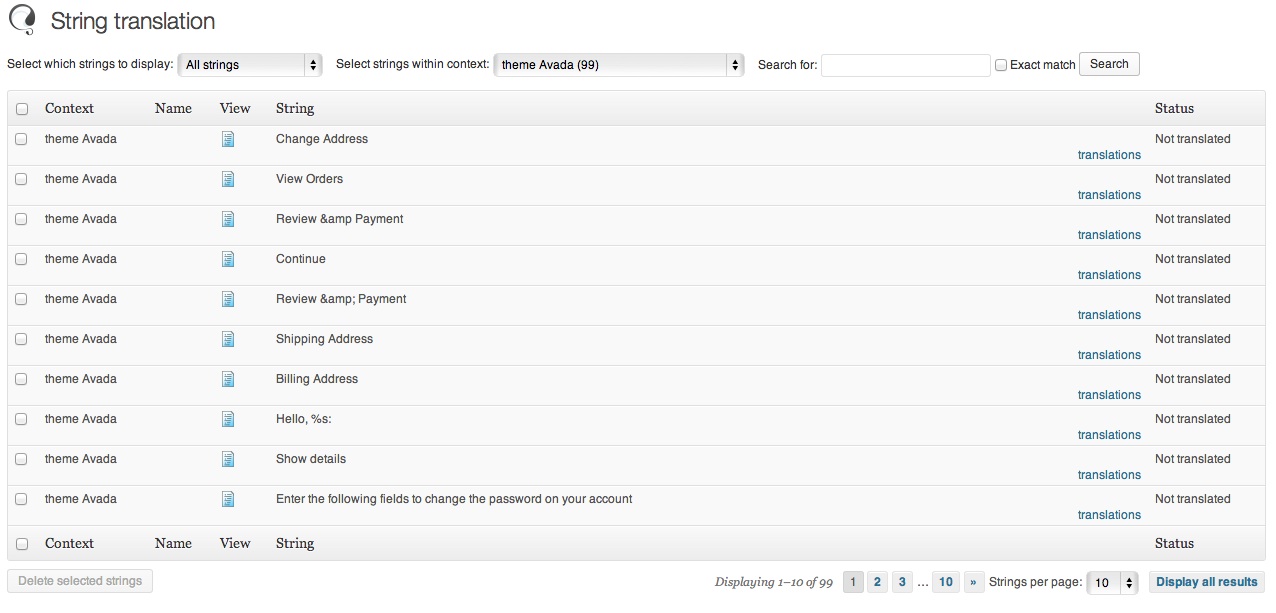
Task: Tick the checkbox for Change Address row
Action: [22, 139]
